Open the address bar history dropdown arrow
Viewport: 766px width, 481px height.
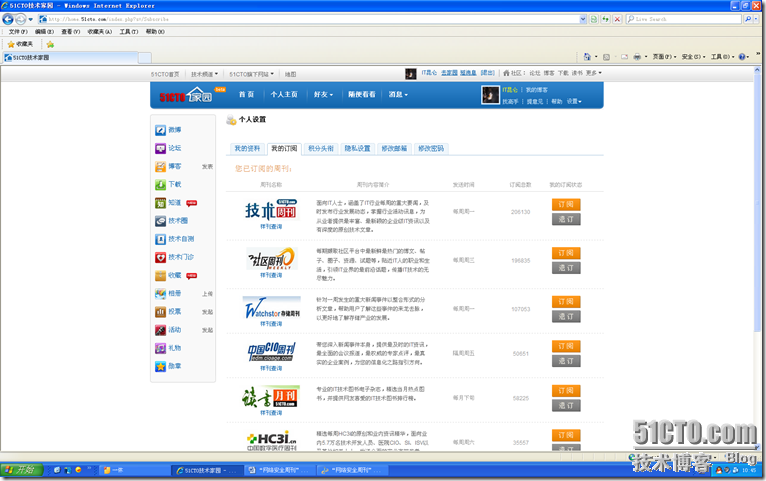point(583,19)
